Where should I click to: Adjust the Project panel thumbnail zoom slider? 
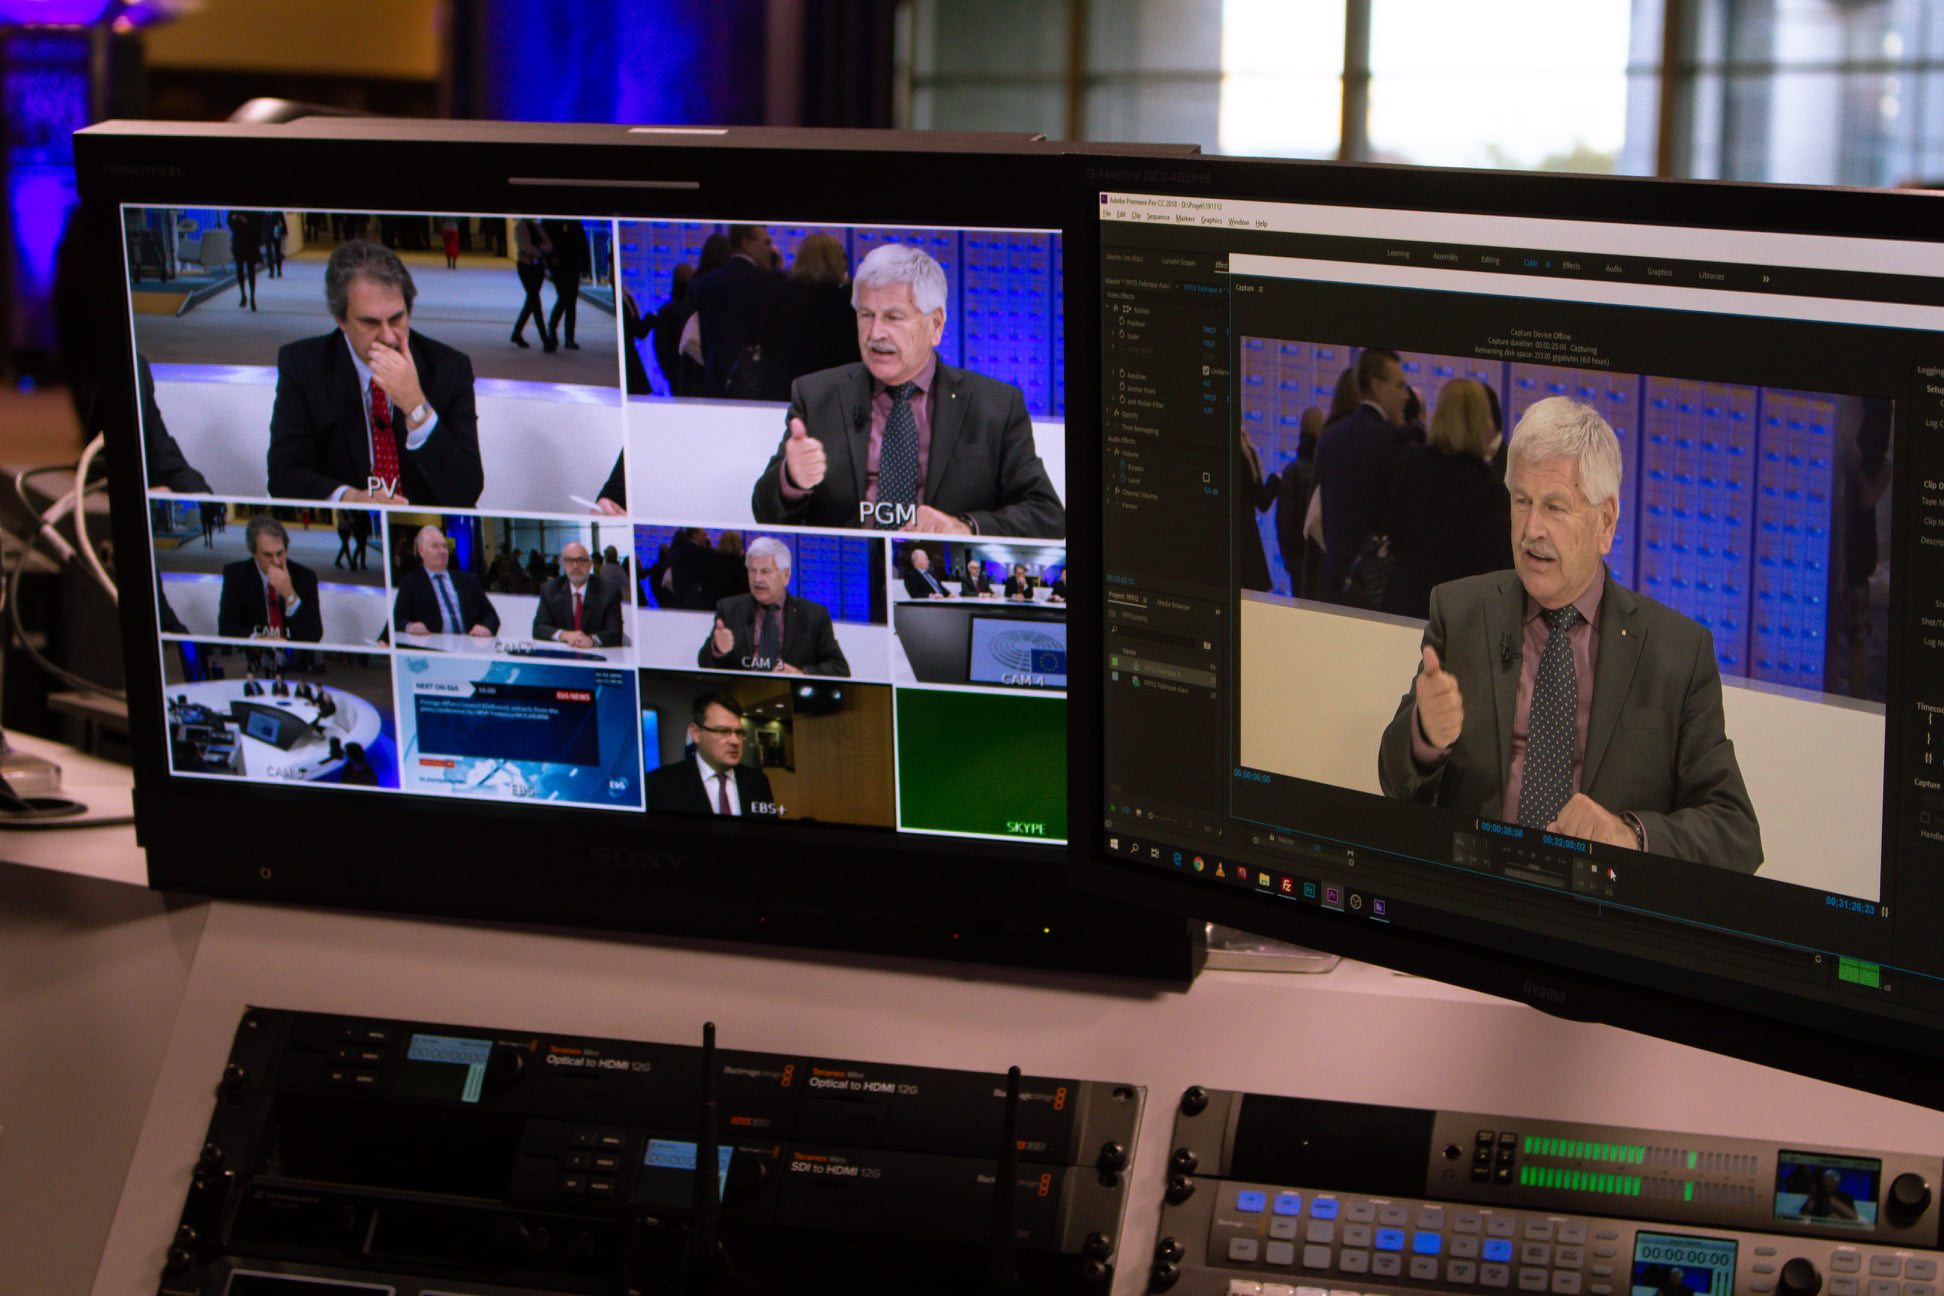coord(1161,817)
